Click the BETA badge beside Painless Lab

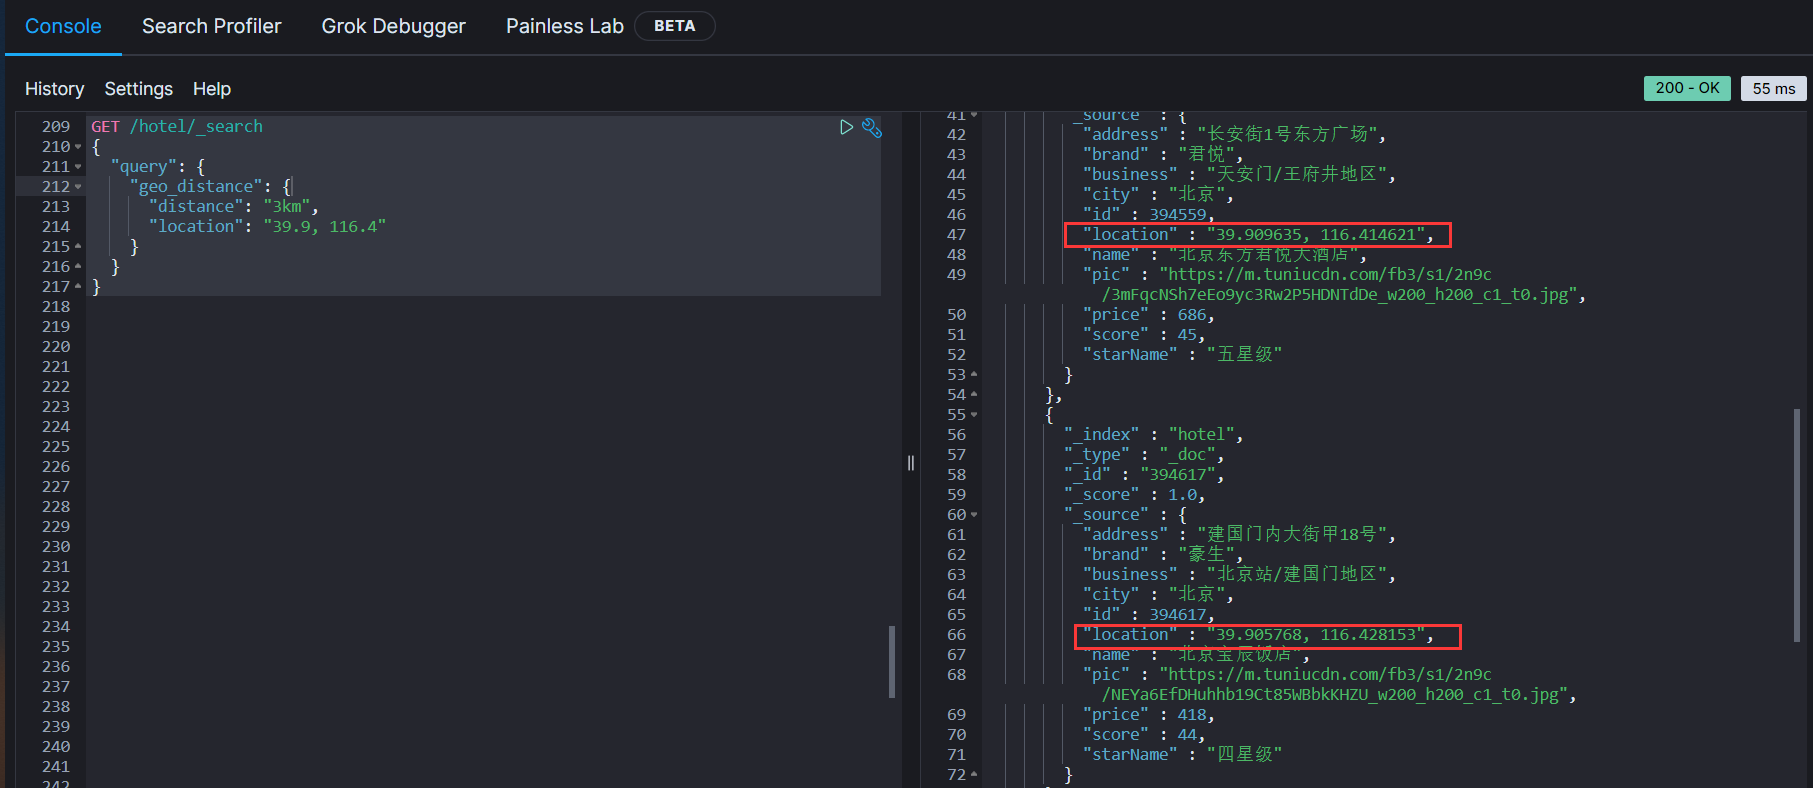tap(674, 26)
